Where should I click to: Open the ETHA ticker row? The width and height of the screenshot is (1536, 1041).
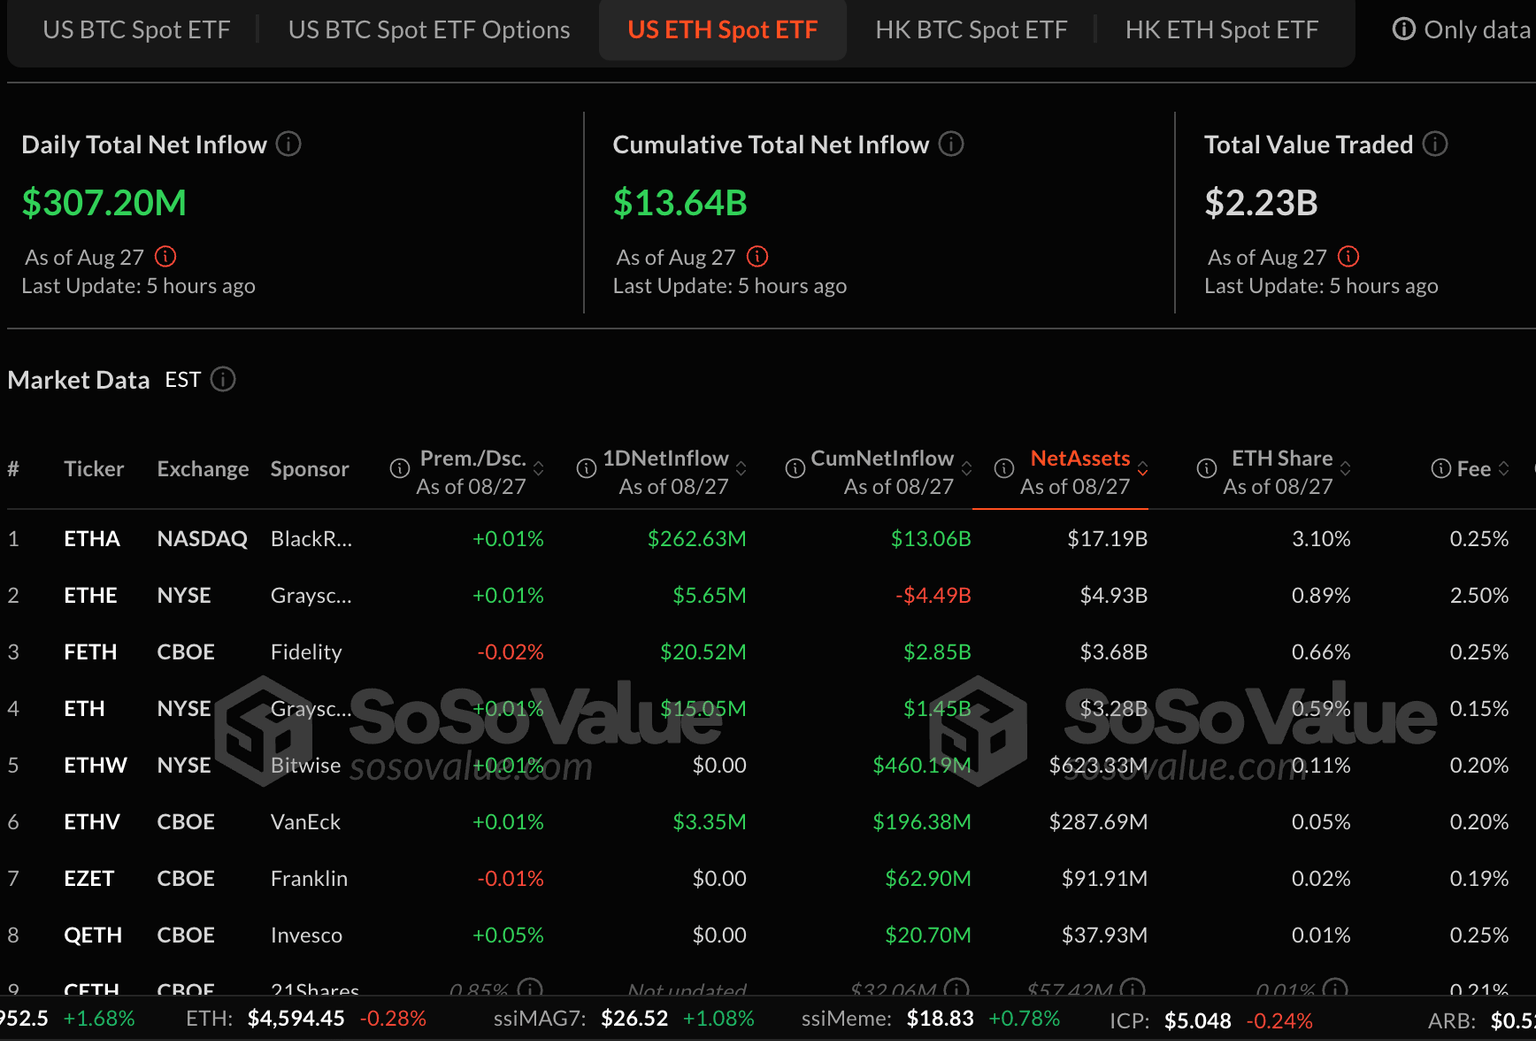92,539
